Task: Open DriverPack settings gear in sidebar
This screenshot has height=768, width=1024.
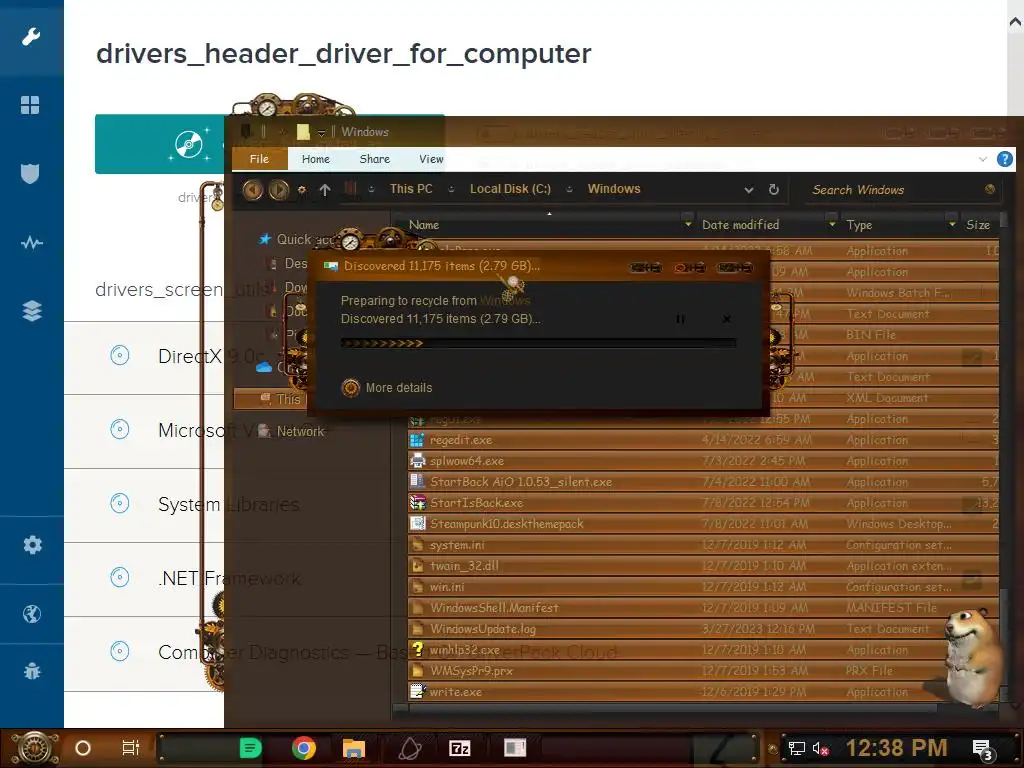Action: click(32, 545)
